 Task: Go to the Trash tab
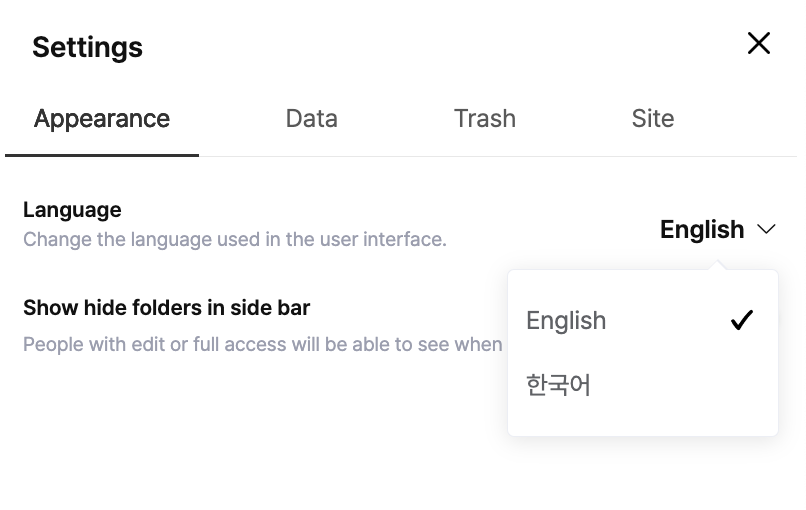point(484,119)
